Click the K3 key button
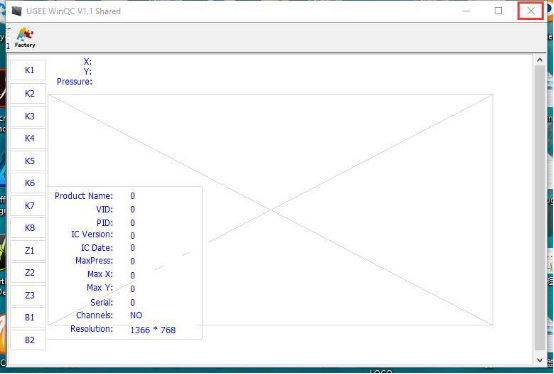 tap(28, 116)
